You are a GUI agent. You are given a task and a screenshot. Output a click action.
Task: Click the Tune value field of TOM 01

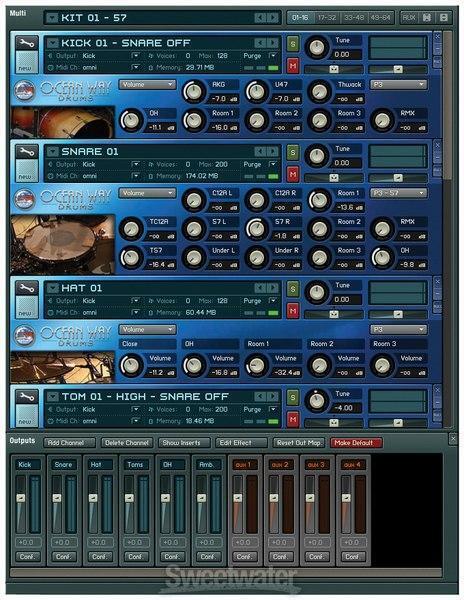pyautogui.click(x=346, y=408)
